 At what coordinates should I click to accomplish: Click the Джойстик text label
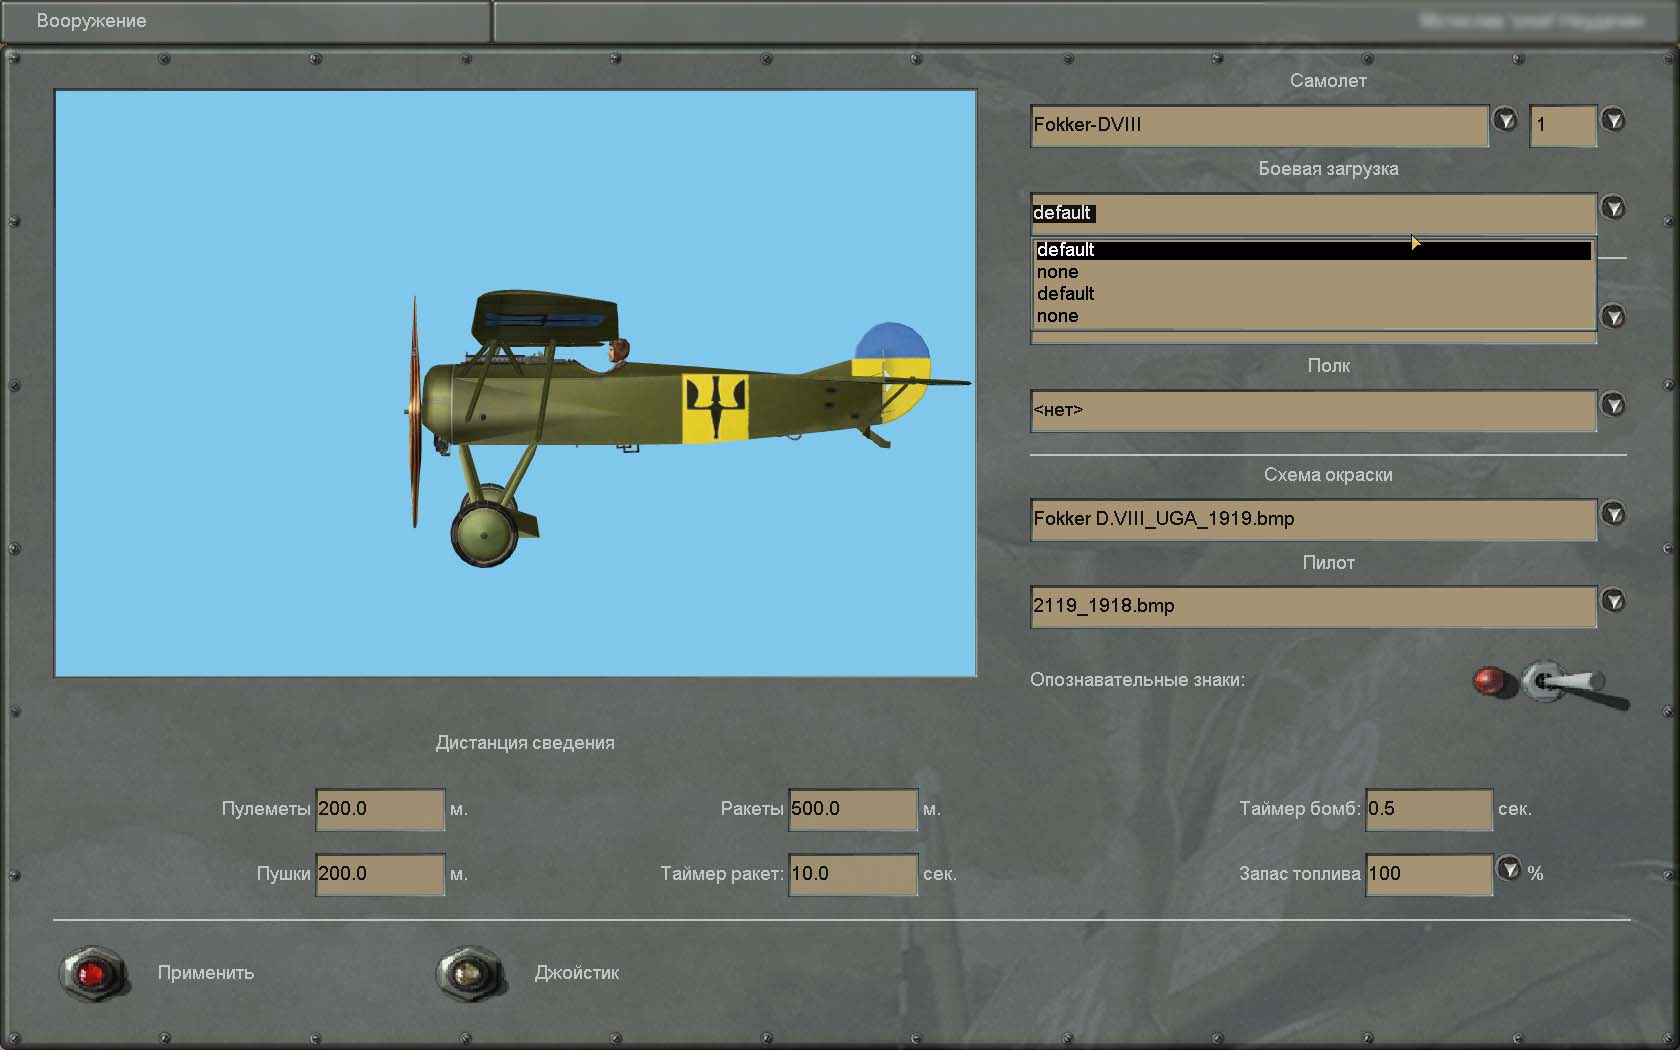pos(577,973)
